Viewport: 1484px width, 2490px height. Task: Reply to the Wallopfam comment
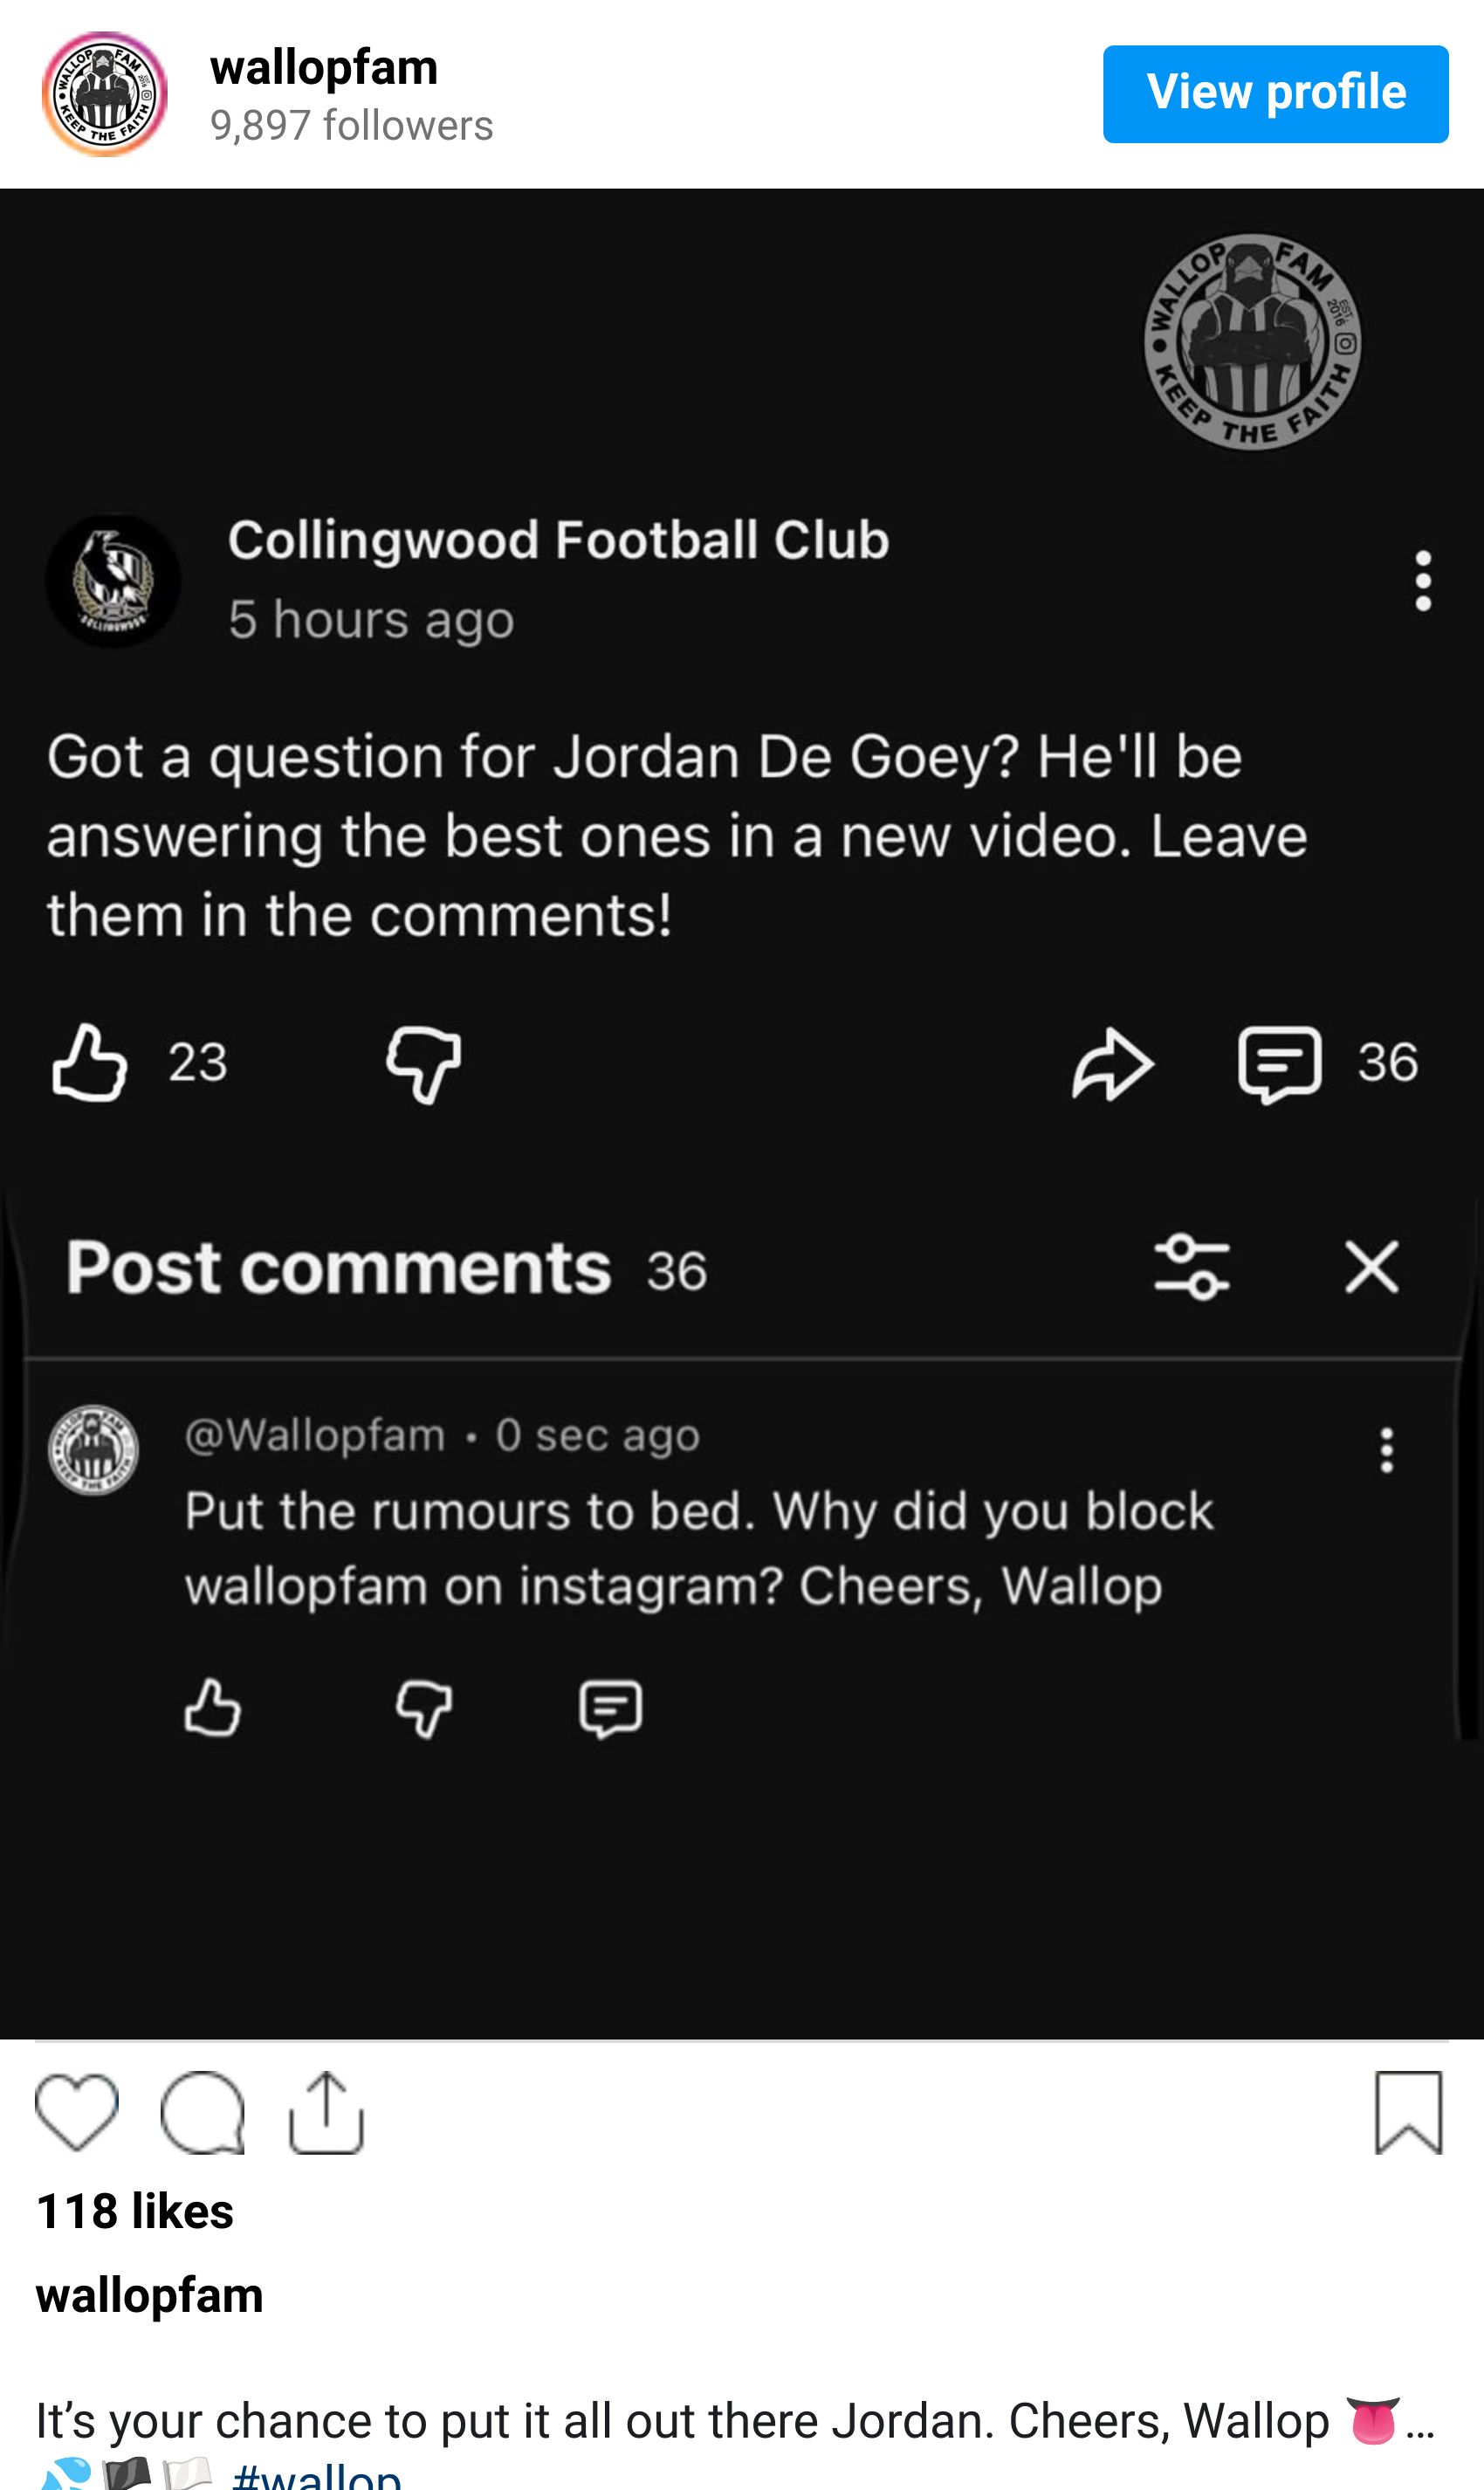(x=610, y=1708)
